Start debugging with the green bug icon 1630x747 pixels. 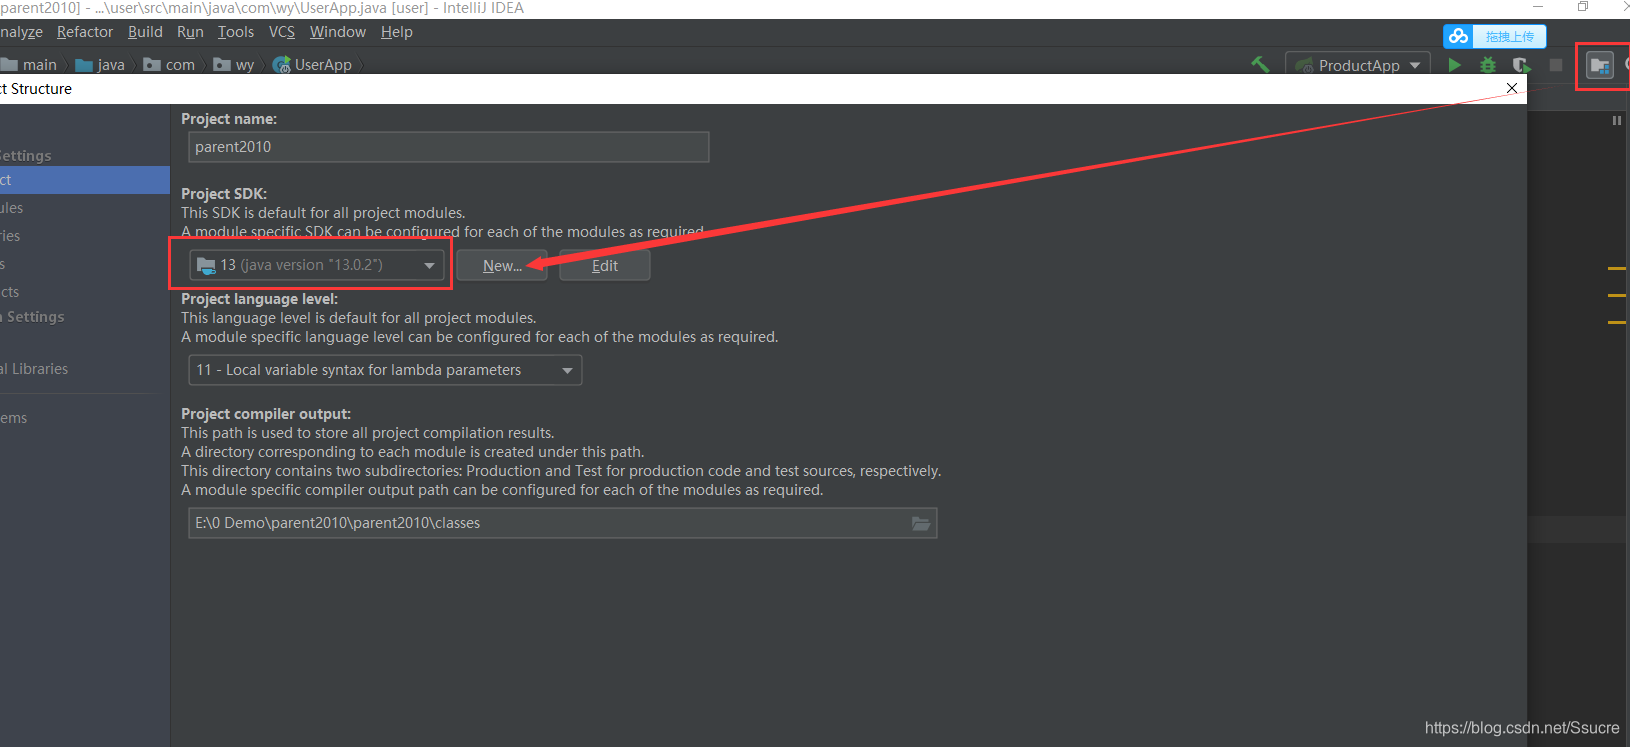click(x=1488, y=65)
